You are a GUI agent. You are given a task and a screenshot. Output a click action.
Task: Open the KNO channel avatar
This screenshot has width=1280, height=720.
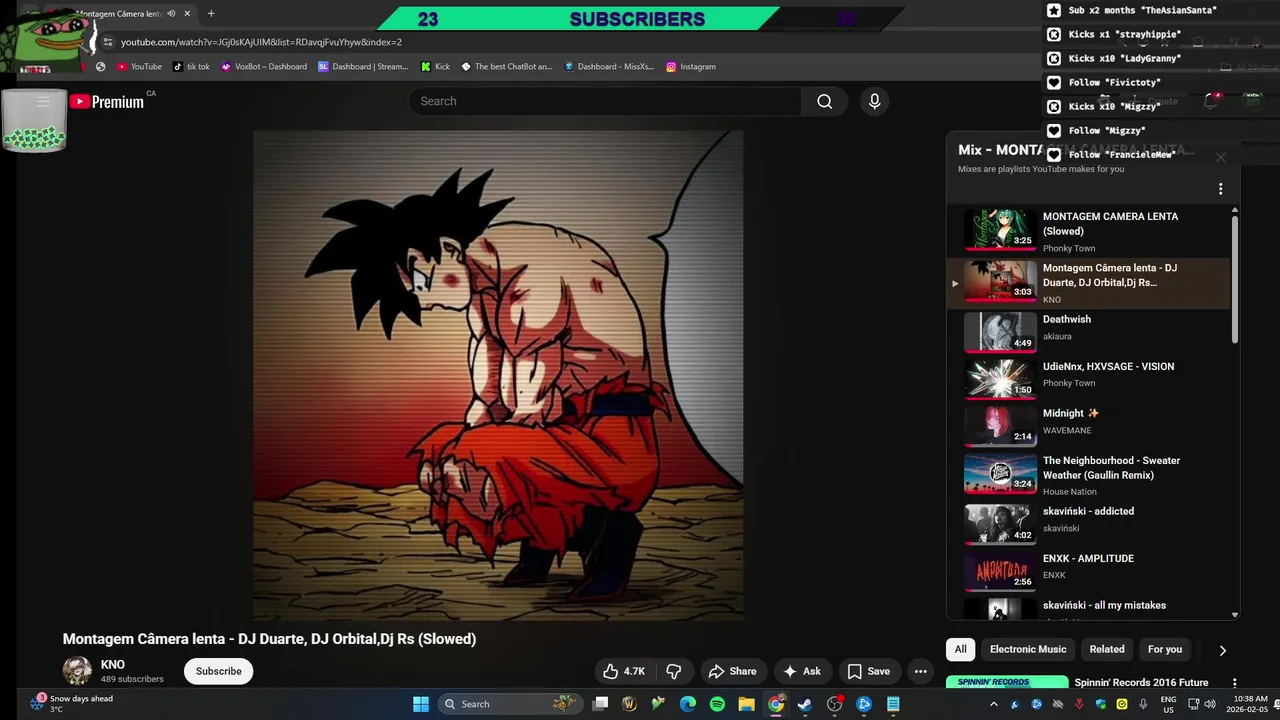77,671
